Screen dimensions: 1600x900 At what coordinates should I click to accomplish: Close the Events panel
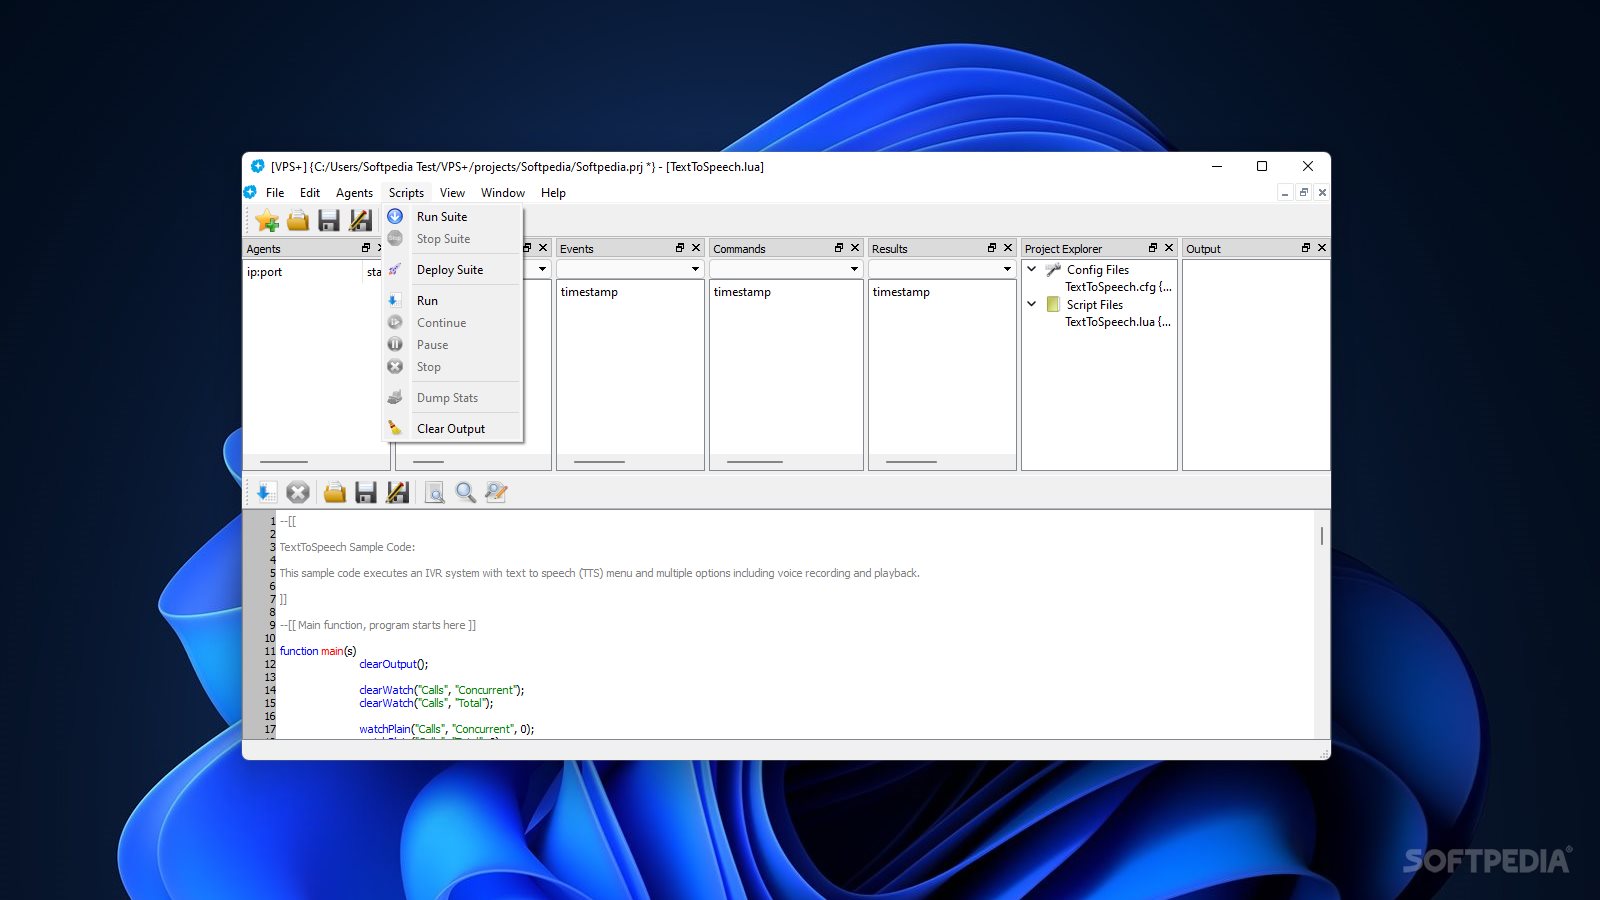tap(696, 248)
